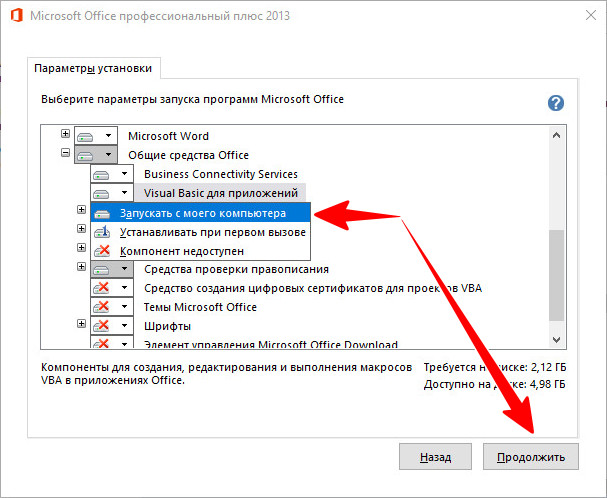Open install dropdown for Visual Basic для приложений
607x498 pixels.
[x=112, y=193]
